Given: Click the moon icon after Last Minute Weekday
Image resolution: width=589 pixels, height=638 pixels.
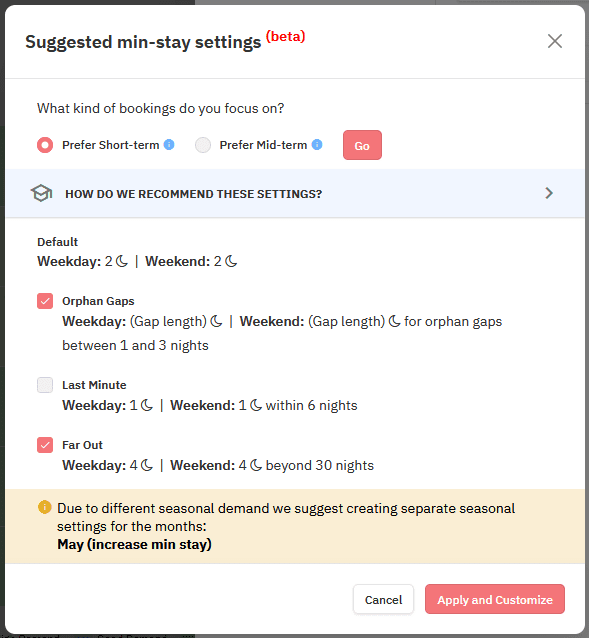Looking at the screenshot, I should click(x=146, y=405).
